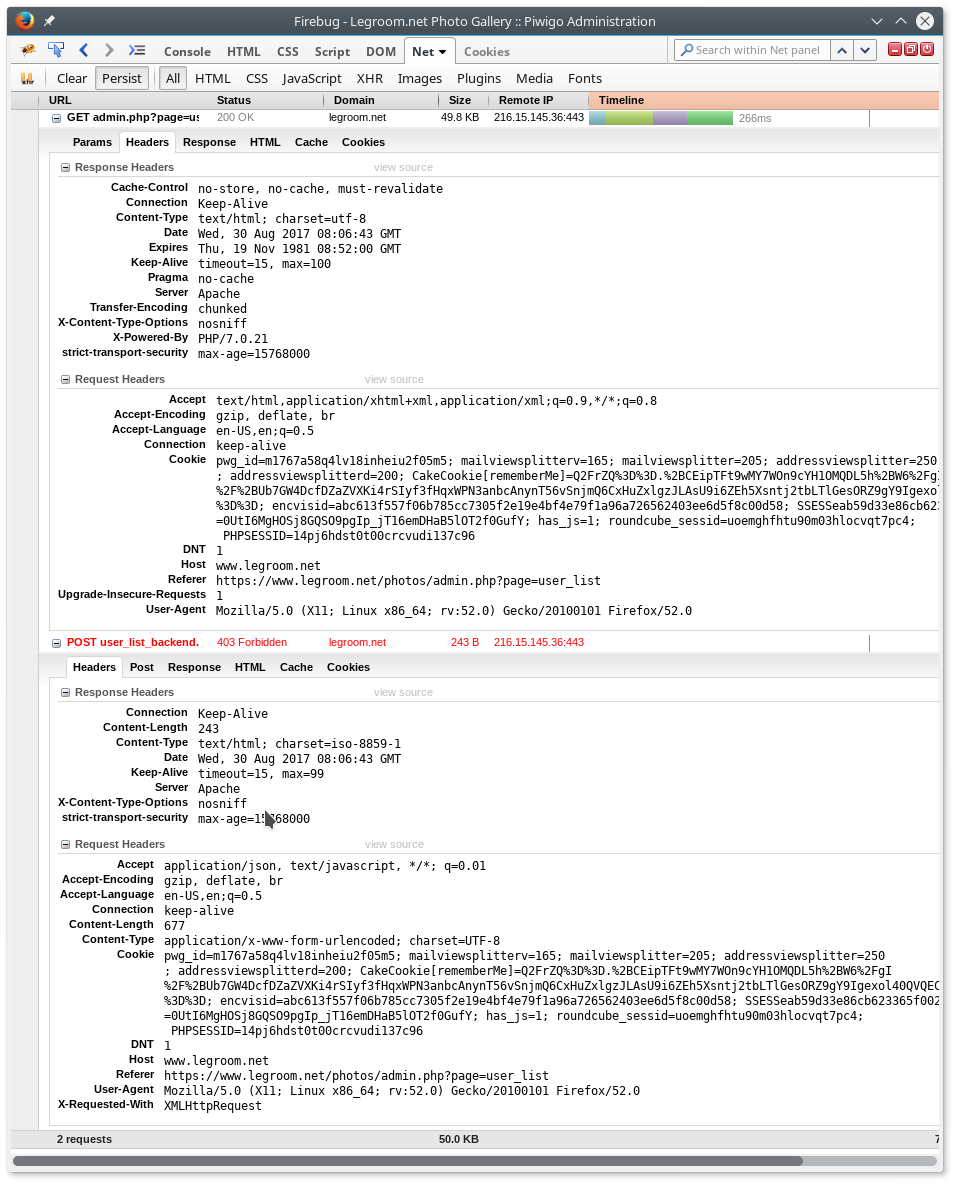Click the pin icon in the title bar

tap(50, 21)
